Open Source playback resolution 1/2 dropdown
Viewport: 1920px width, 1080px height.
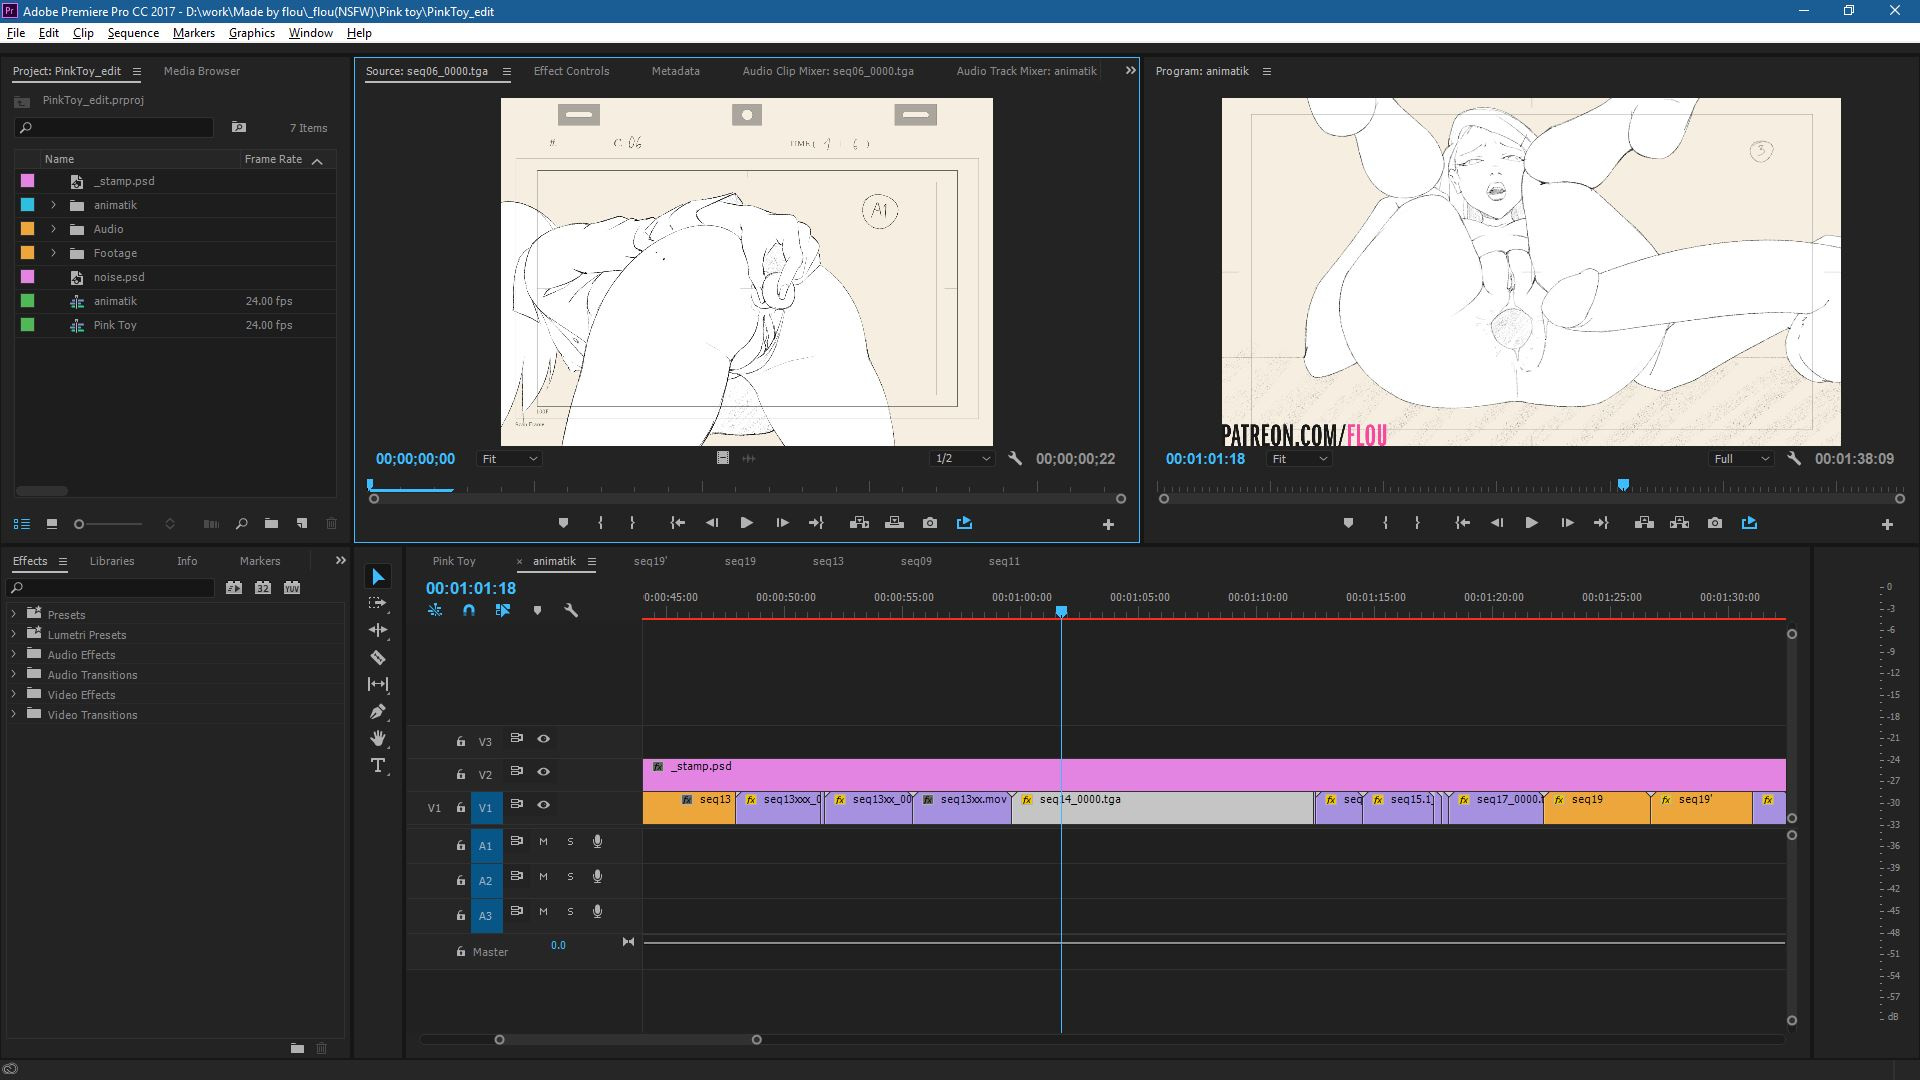[x=962, y=459]
